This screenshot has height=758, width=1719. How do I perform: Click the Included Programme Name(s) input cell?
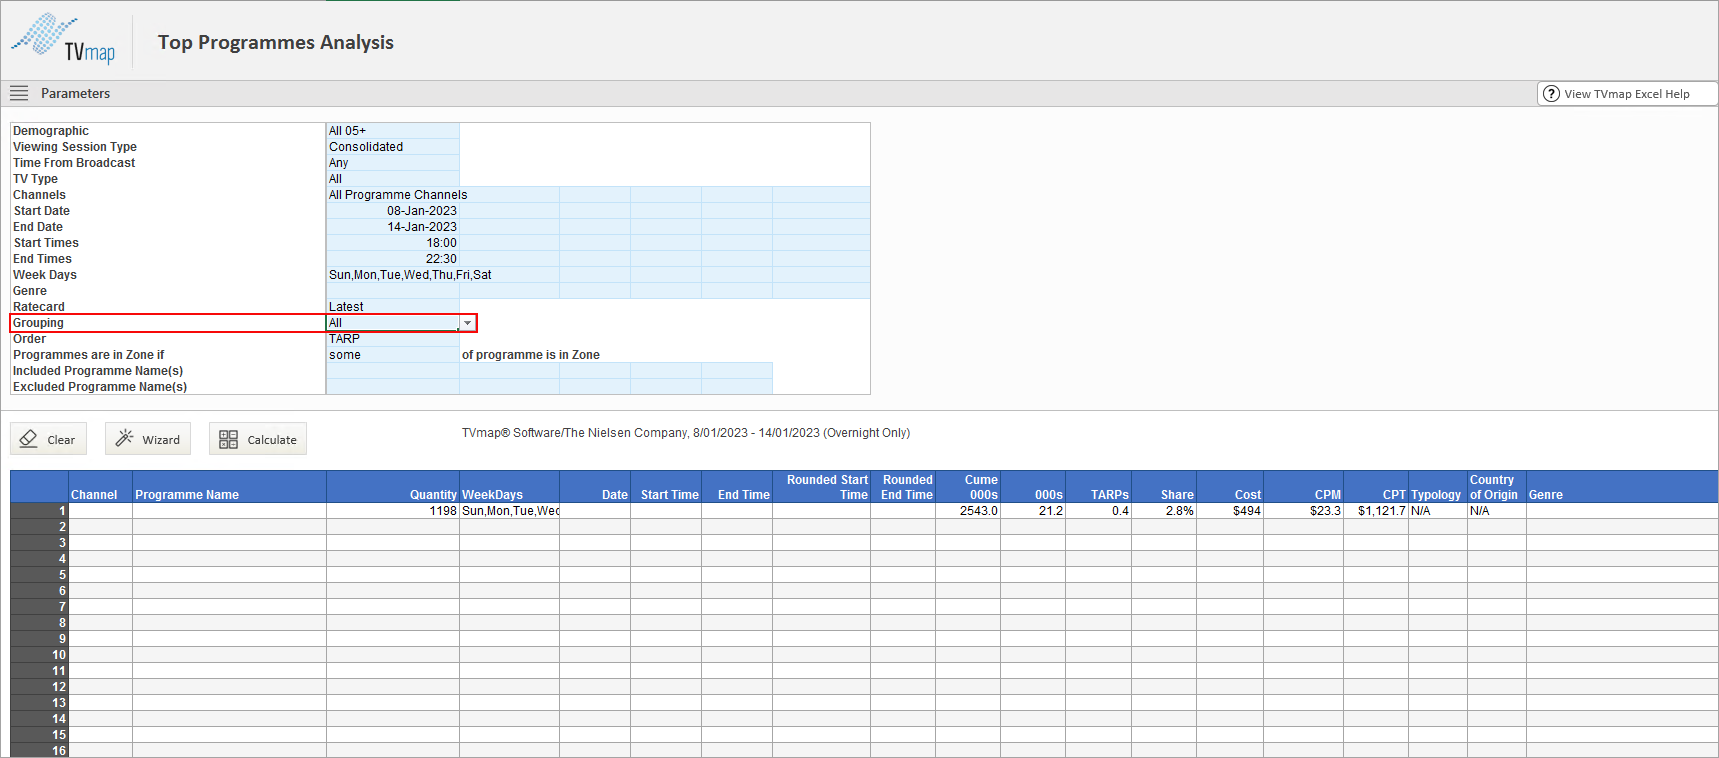coord(393,371)
